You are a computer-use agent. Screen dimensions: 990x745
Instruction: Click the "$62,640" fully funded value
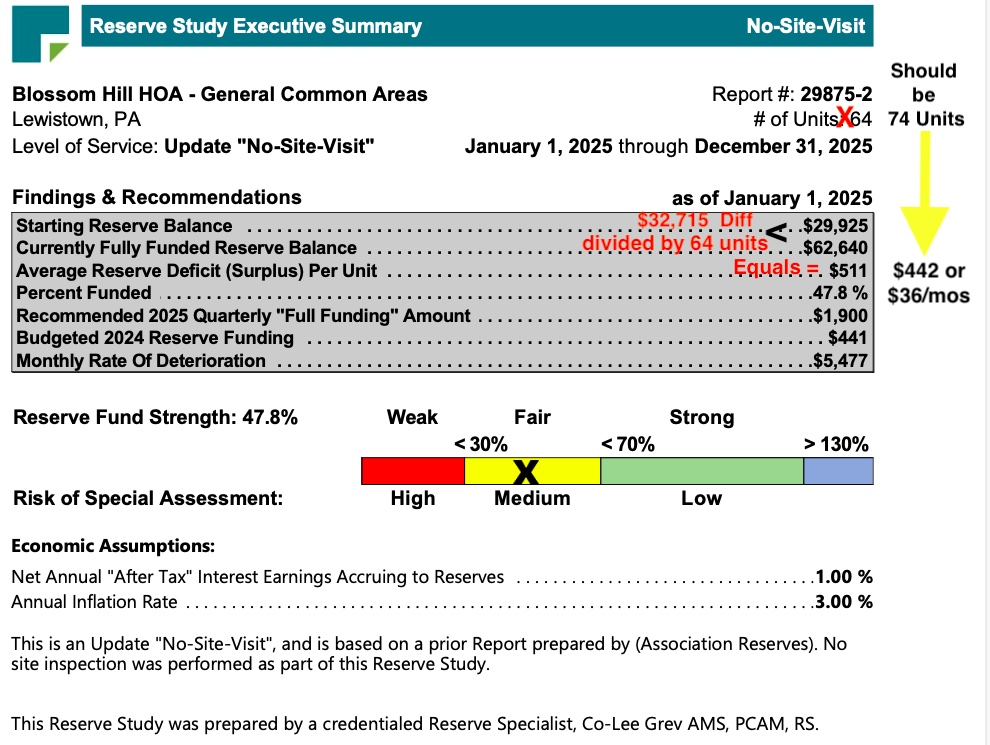click(835, 248)
